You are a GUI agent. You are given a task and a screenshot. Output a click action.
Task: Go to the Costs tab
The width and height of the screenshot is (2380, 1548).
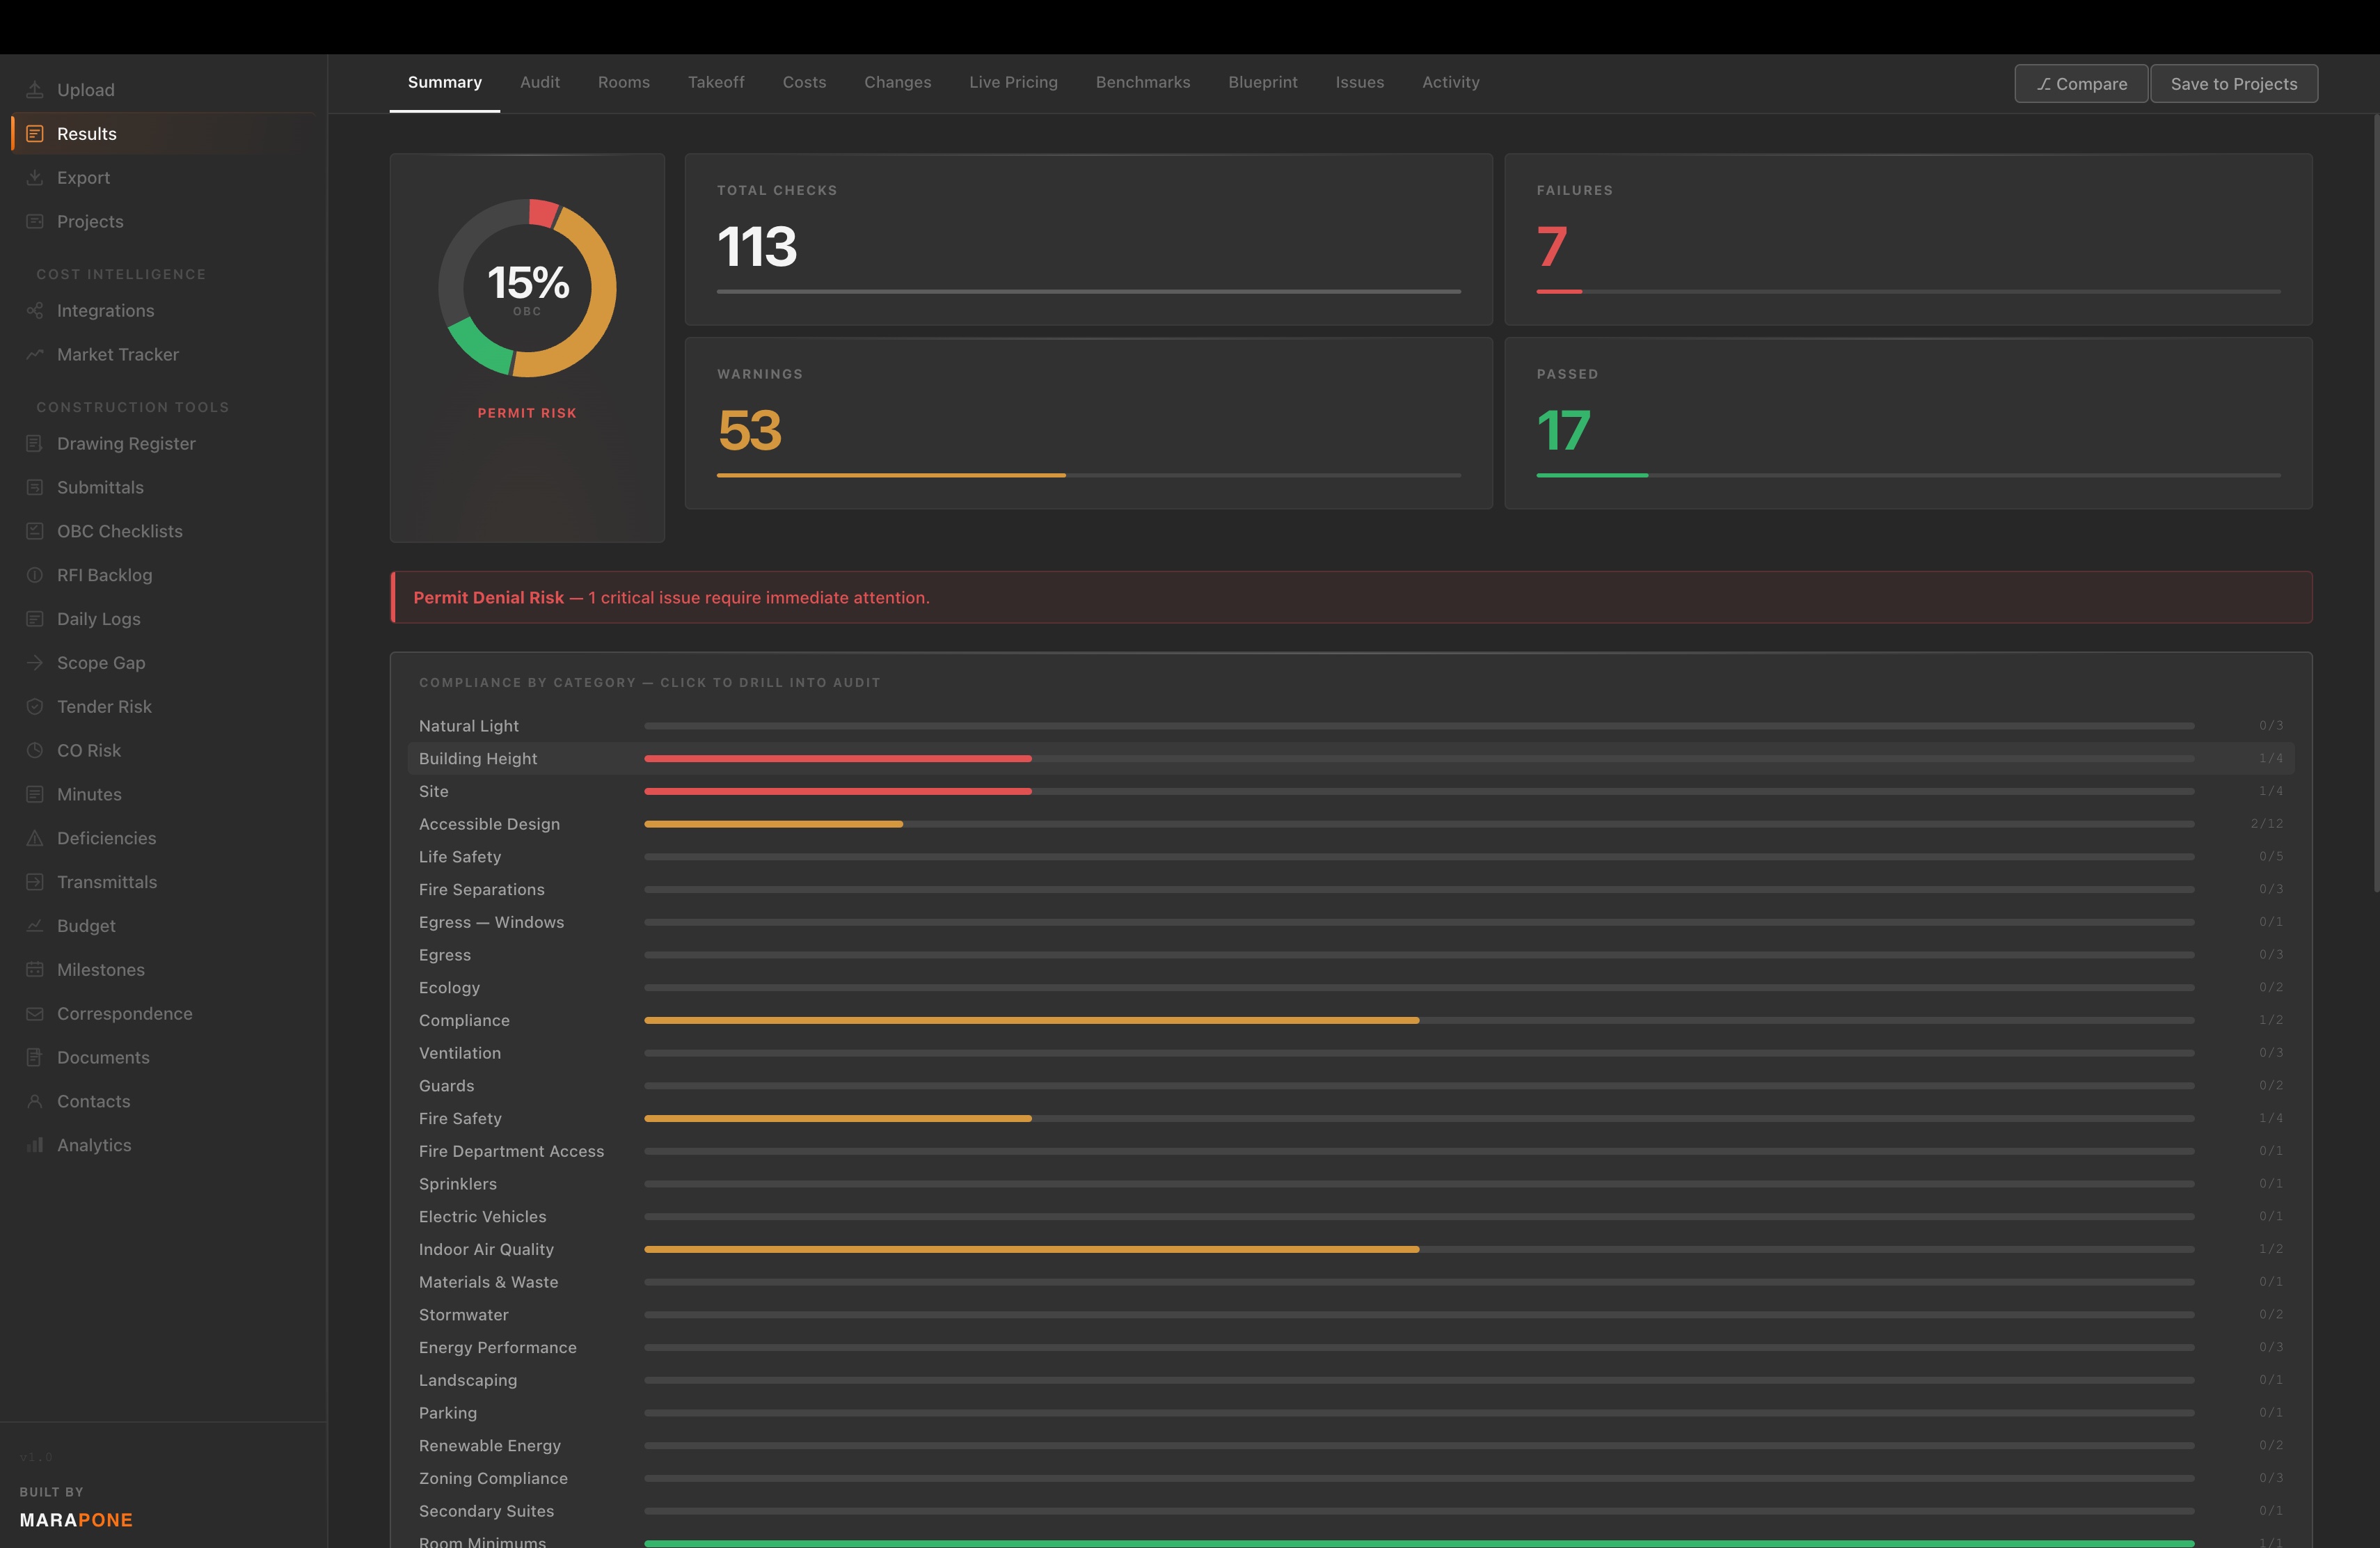click(x=804, y=82)
